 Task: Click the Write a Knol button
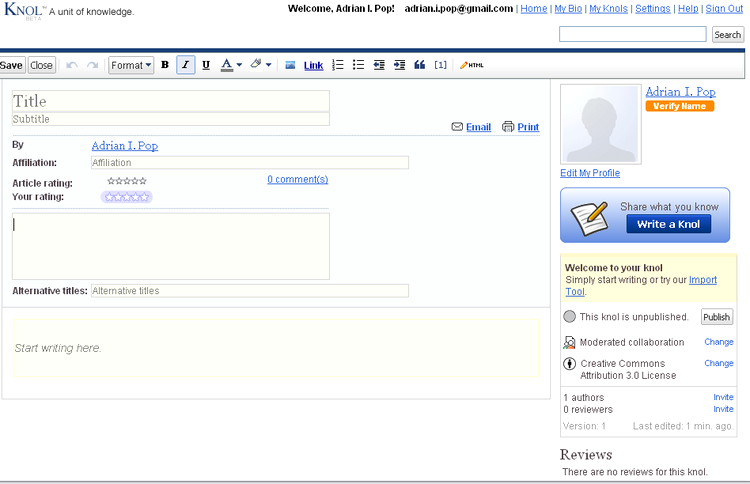tap(668, 224)
